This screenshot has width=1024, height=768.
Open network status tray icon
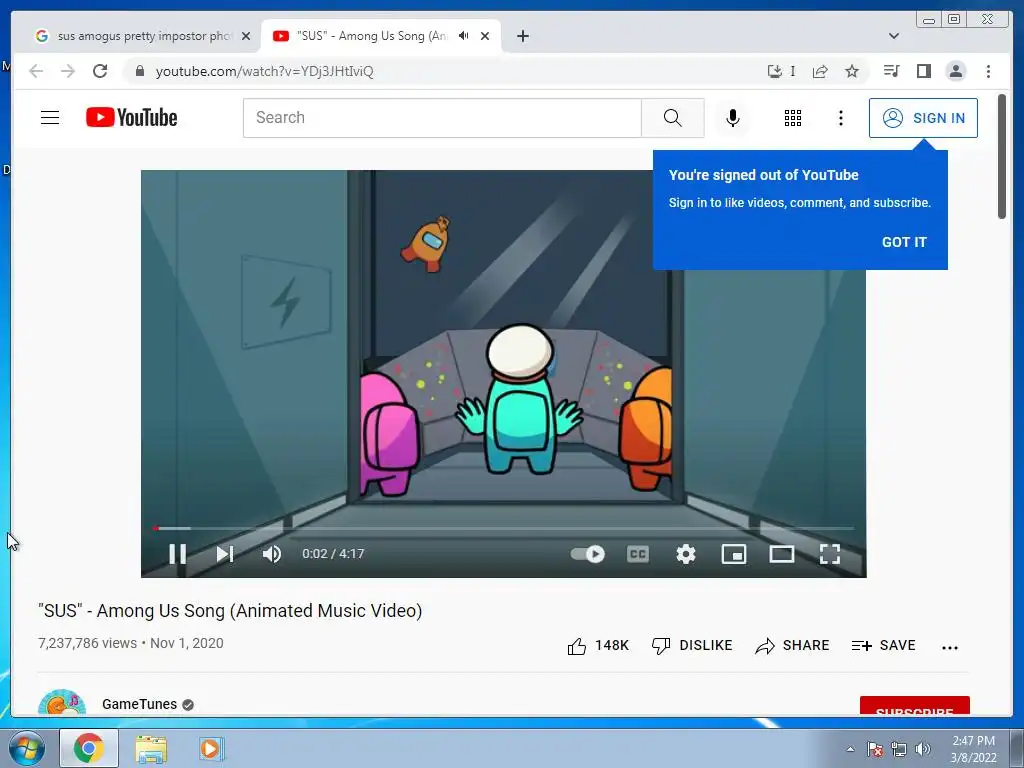point(899,749)
